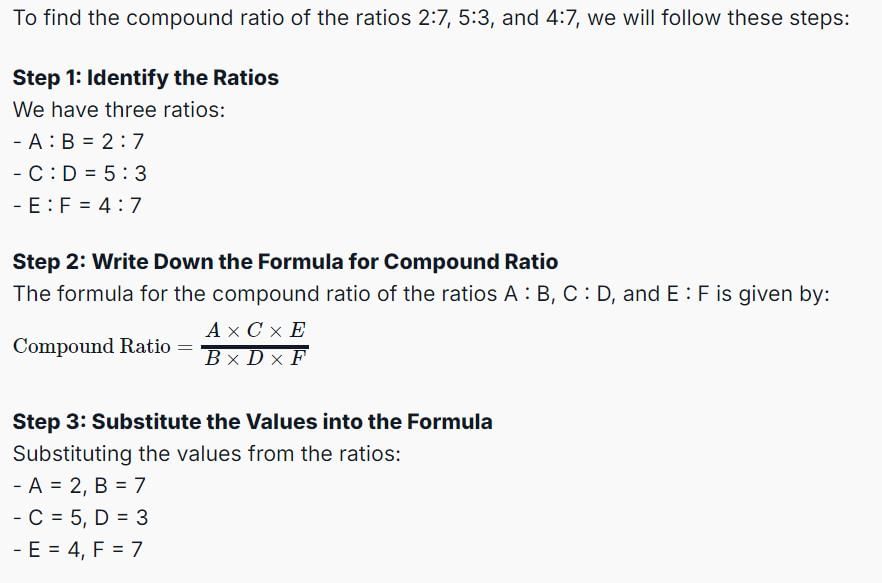Click the line A : B = 2 : 7
The height and width of the screenshot is (583, 882).
(x=79, y=141)
